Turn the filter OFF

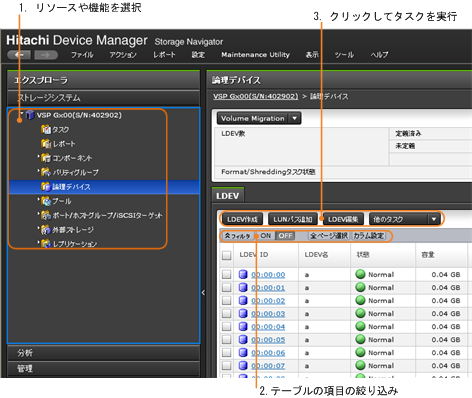(x=285, y=236)
